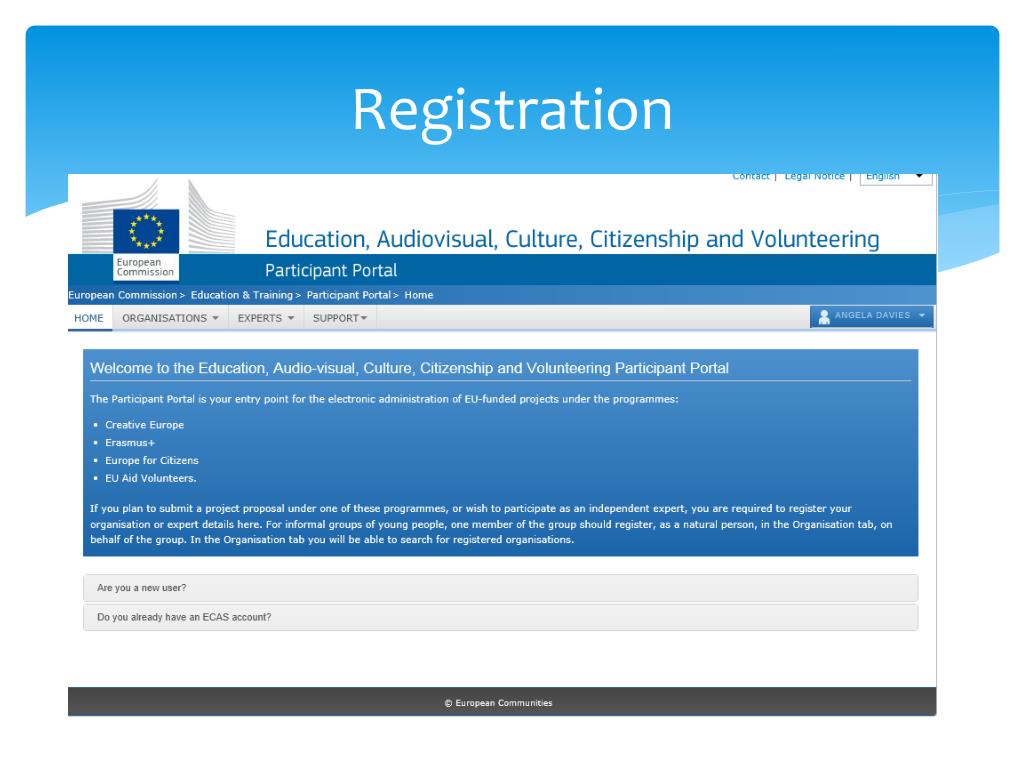Follow the Education & Training breadcrumb

click(242, 295)
